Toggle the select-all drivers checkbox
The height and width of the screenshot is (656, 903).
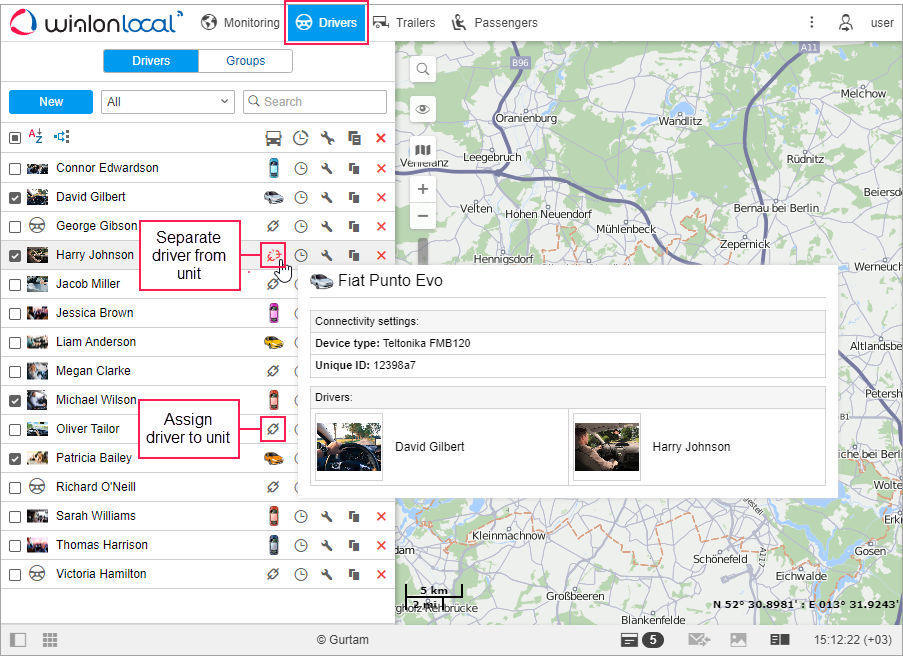(15, 138)
